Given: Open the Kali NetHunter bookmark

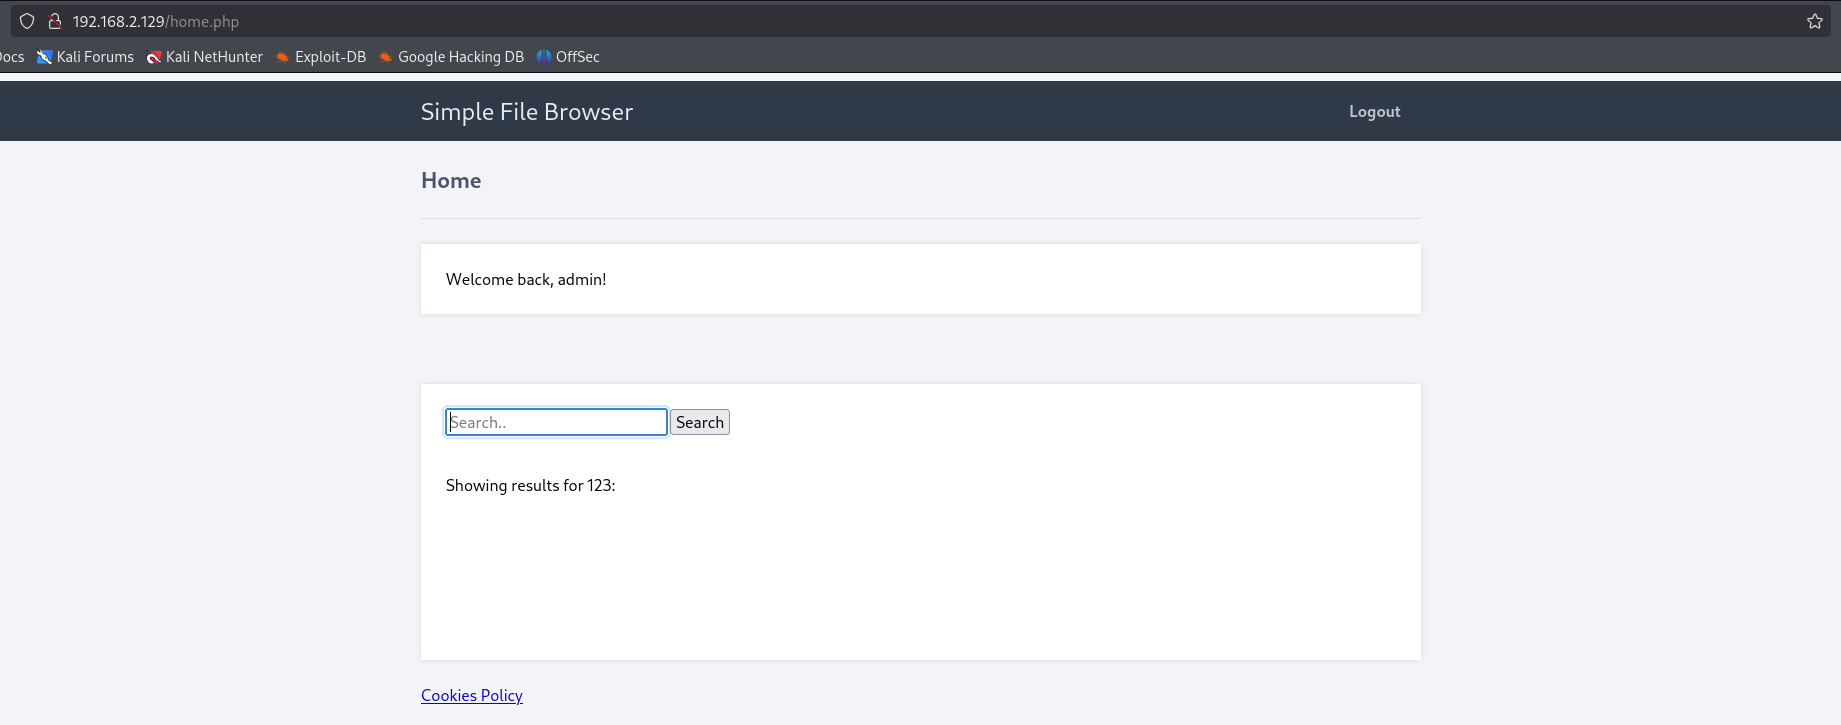Looking at the screenshot, I should pos(205,57).
